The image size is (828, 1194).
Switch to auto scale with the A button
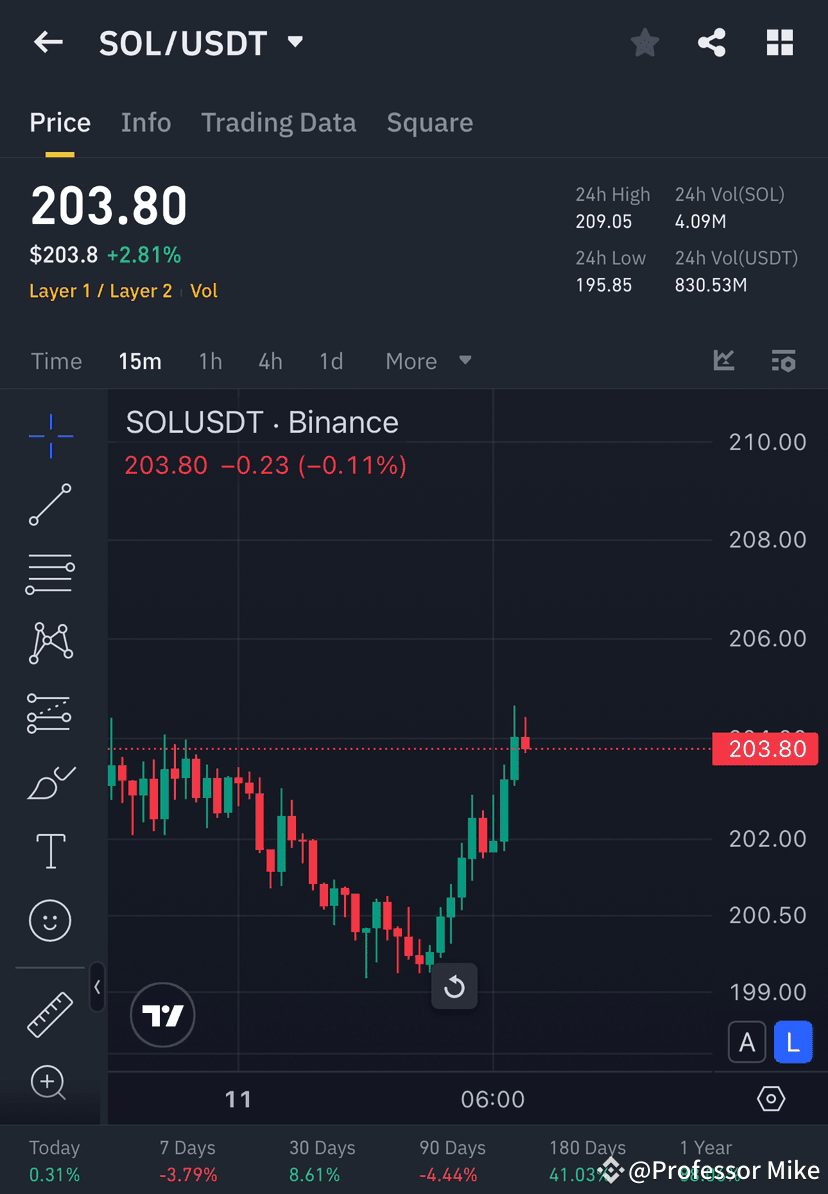[747, 1041]
